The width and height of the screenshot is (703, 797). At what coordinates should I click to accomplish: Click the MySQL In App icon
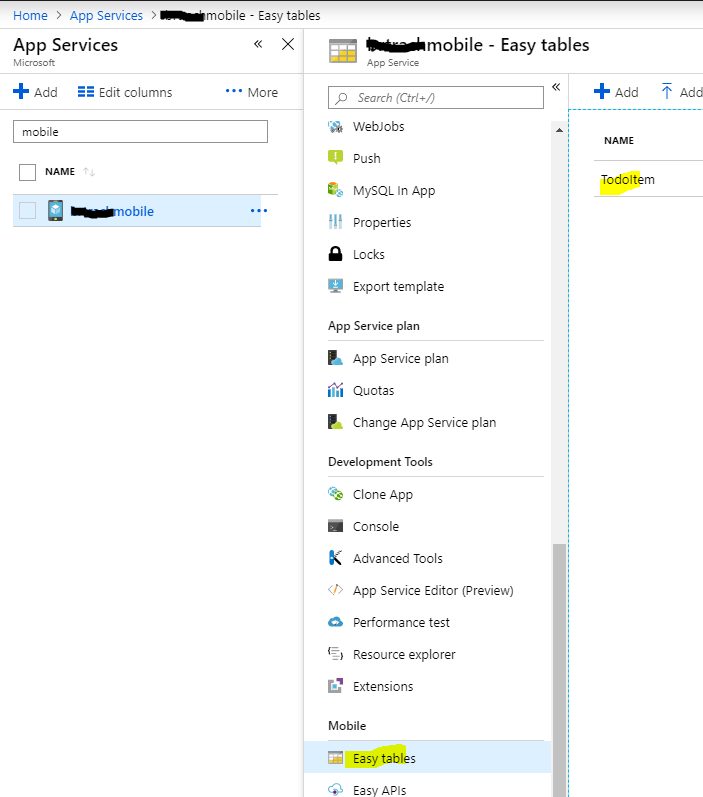point(335,190)
